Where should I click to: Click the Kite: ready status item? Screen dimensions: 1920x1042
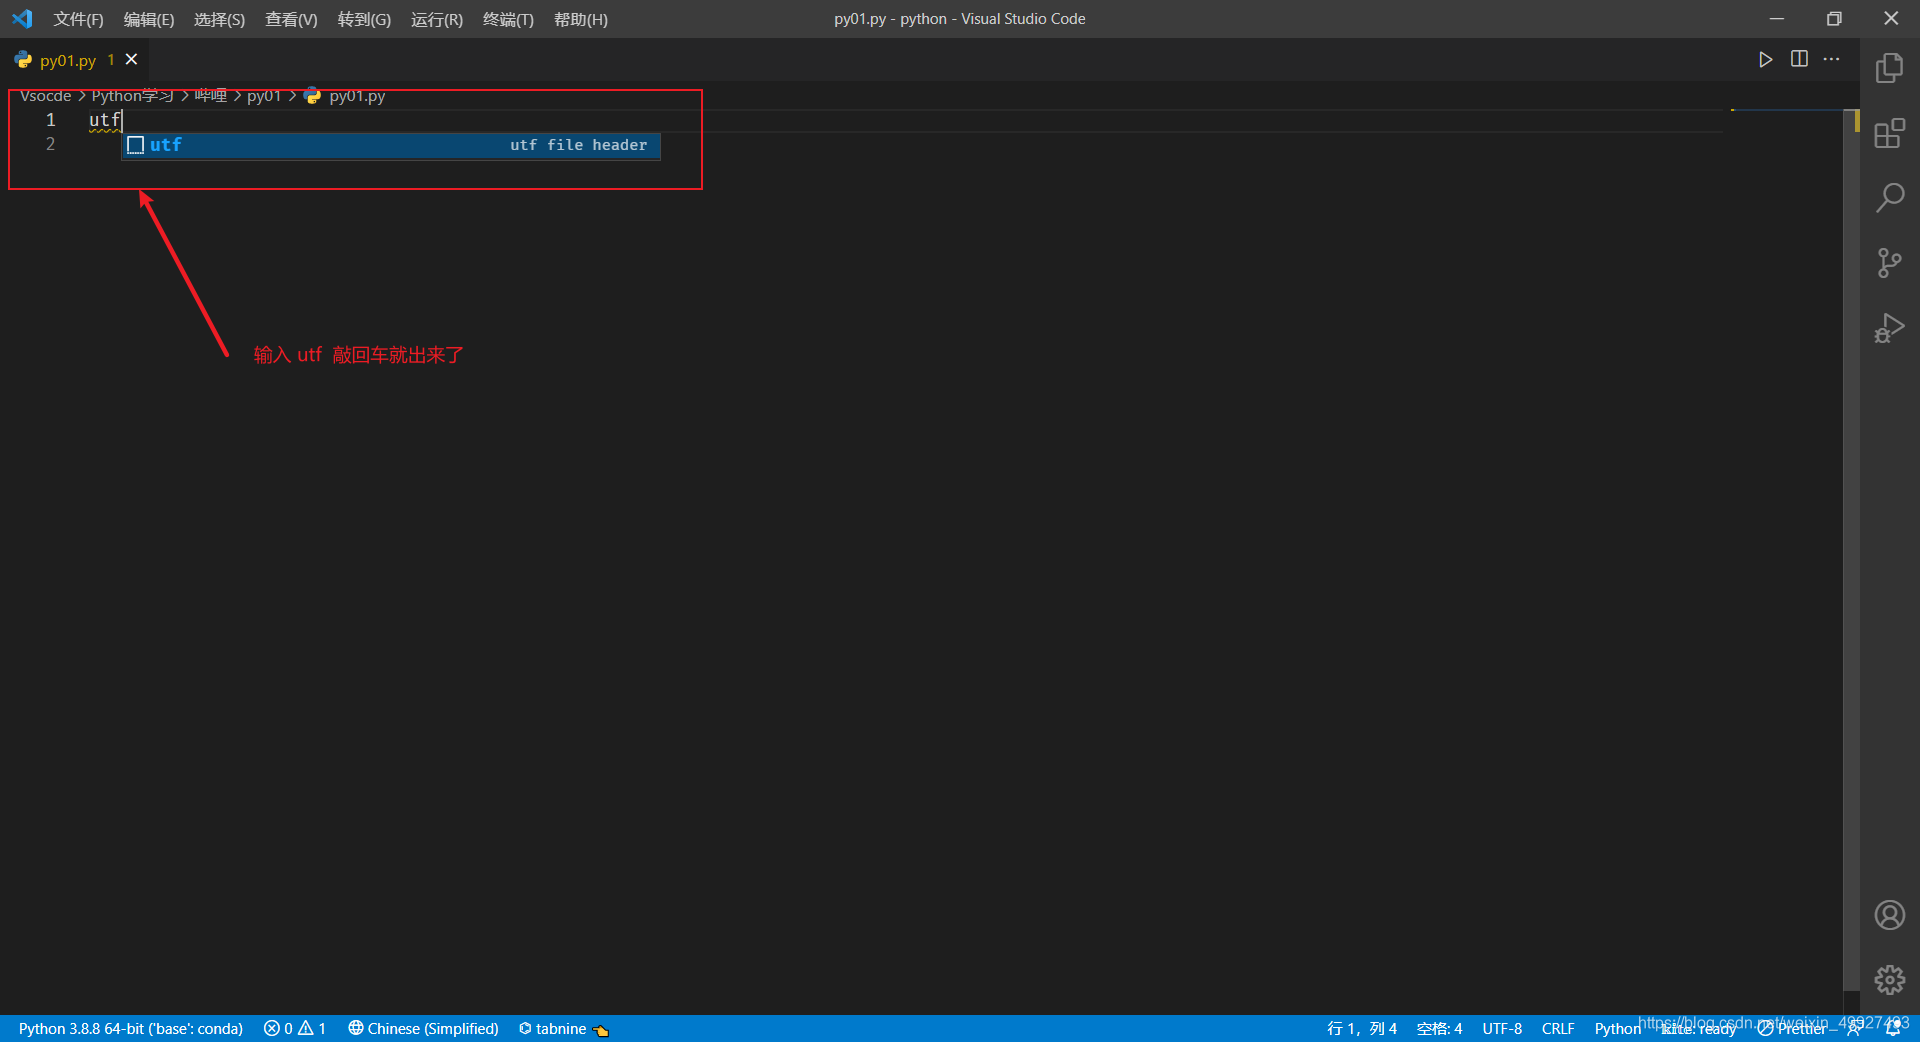point(1699,1029)
